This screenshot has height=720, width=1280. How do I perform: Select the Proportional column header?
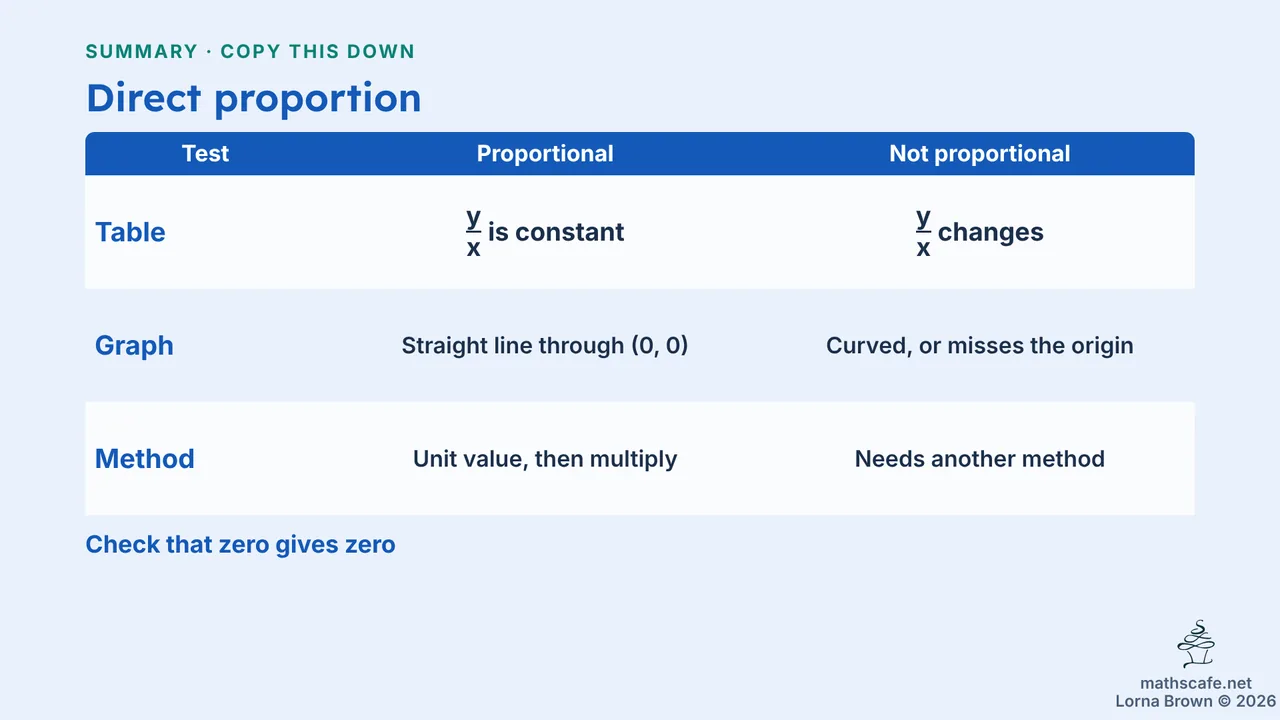click(x=545, y=154)
